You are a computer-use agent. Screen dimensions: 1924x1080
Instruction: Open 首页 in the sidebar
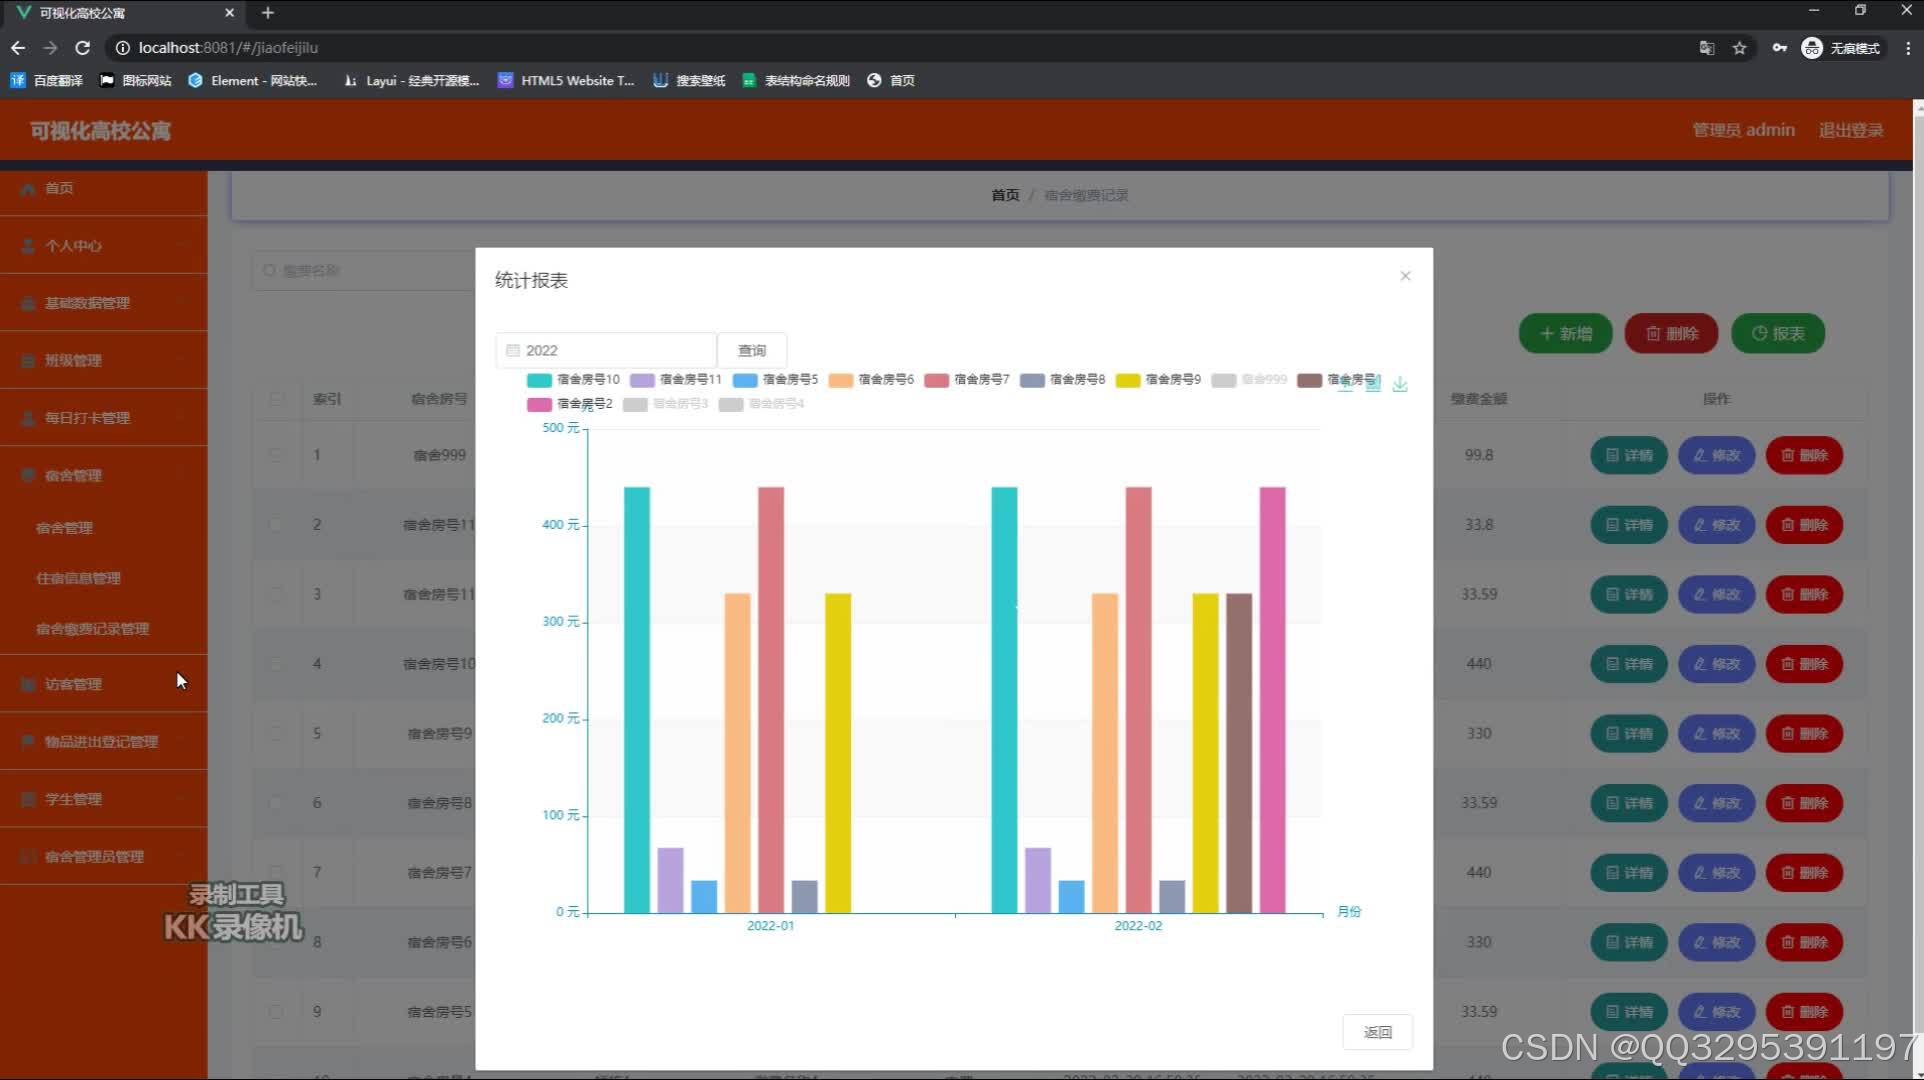pos(104,189)
